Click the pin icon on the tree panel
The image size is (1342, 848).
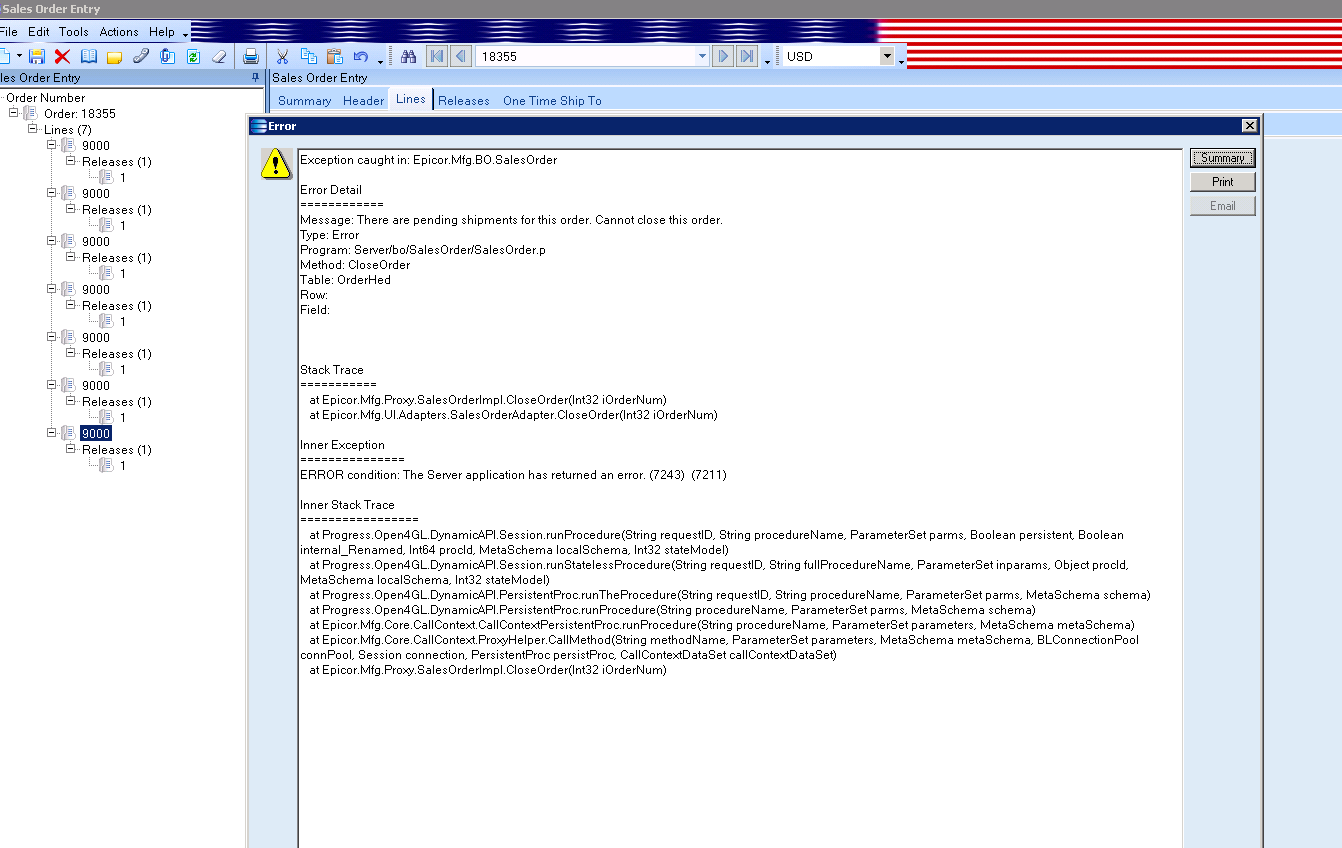click(255, 77)
